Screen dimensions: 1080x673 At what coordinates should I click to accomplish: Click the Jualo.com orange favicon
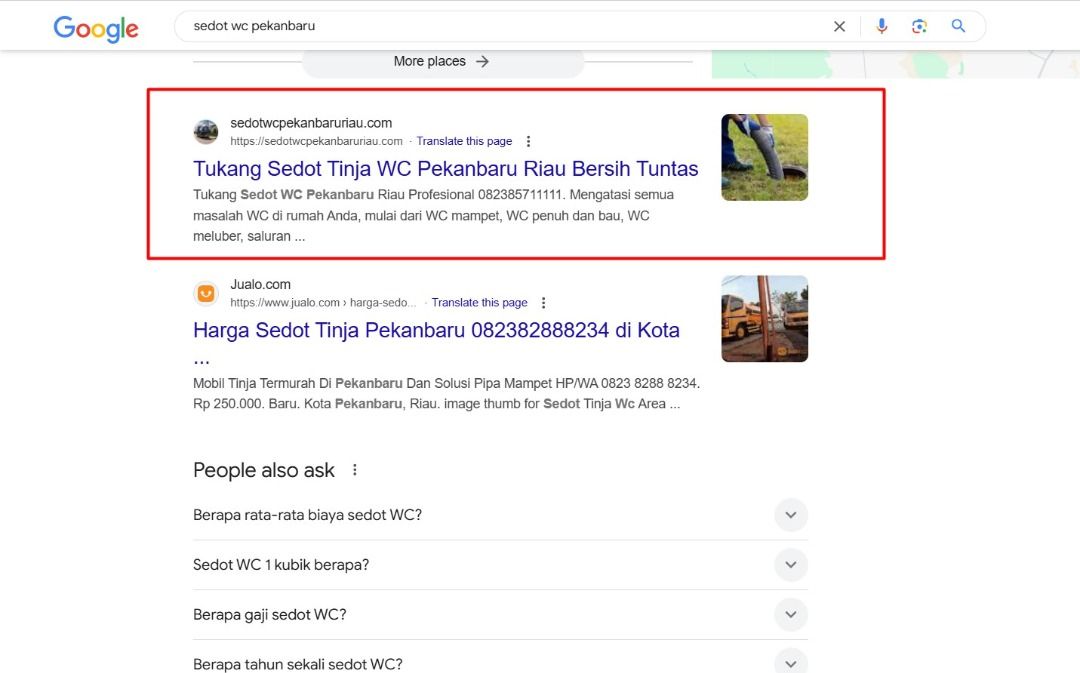coord(206,293)
